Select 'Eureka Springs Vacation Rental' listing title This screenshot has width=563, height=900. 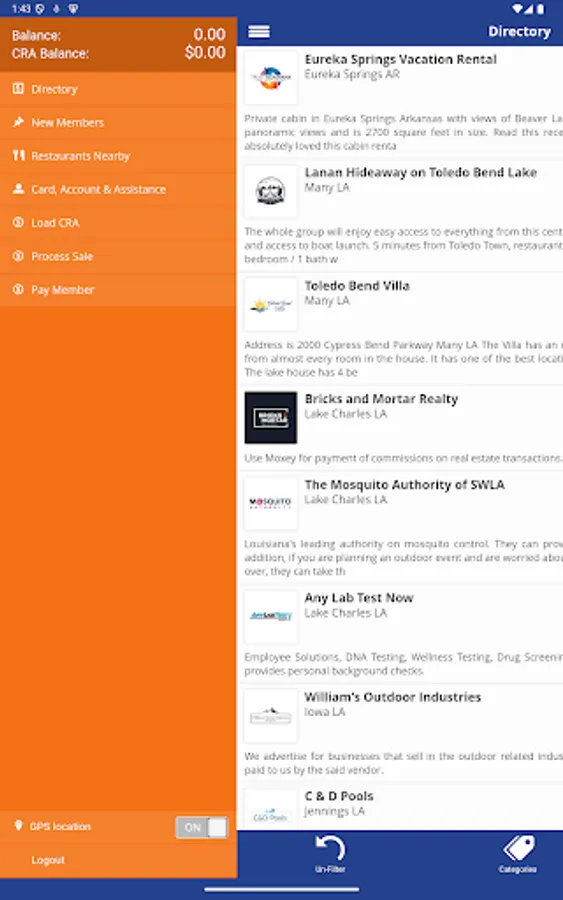[x=401, y=59]
